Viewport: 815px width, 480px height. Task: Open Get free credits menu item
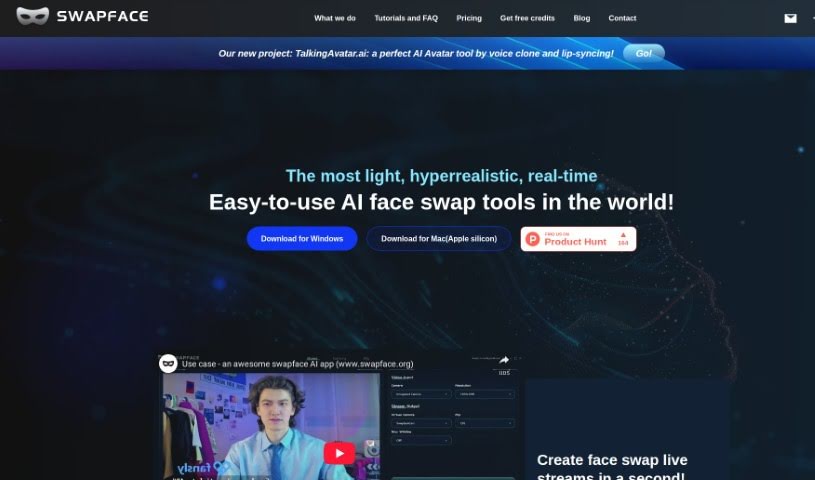coord(527,18)
